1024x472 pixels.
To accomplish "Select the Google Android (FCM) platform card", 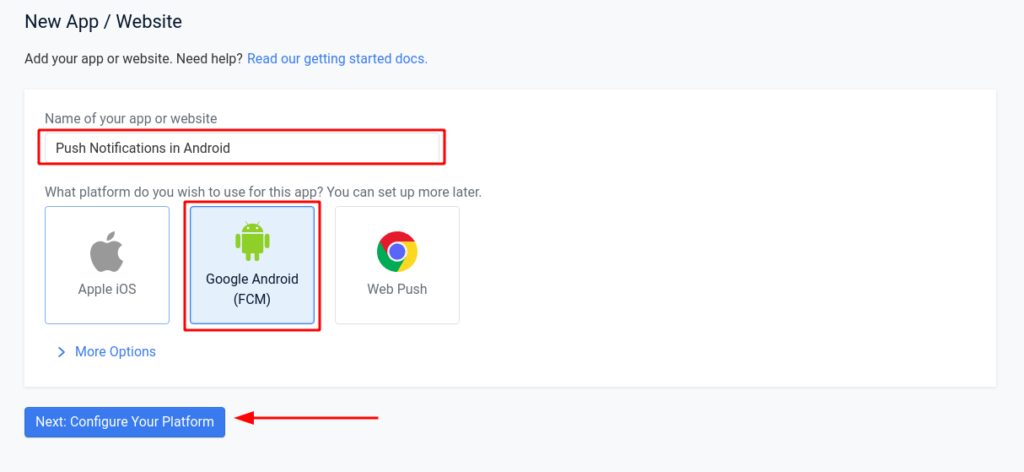I will [x=252, y=265].
